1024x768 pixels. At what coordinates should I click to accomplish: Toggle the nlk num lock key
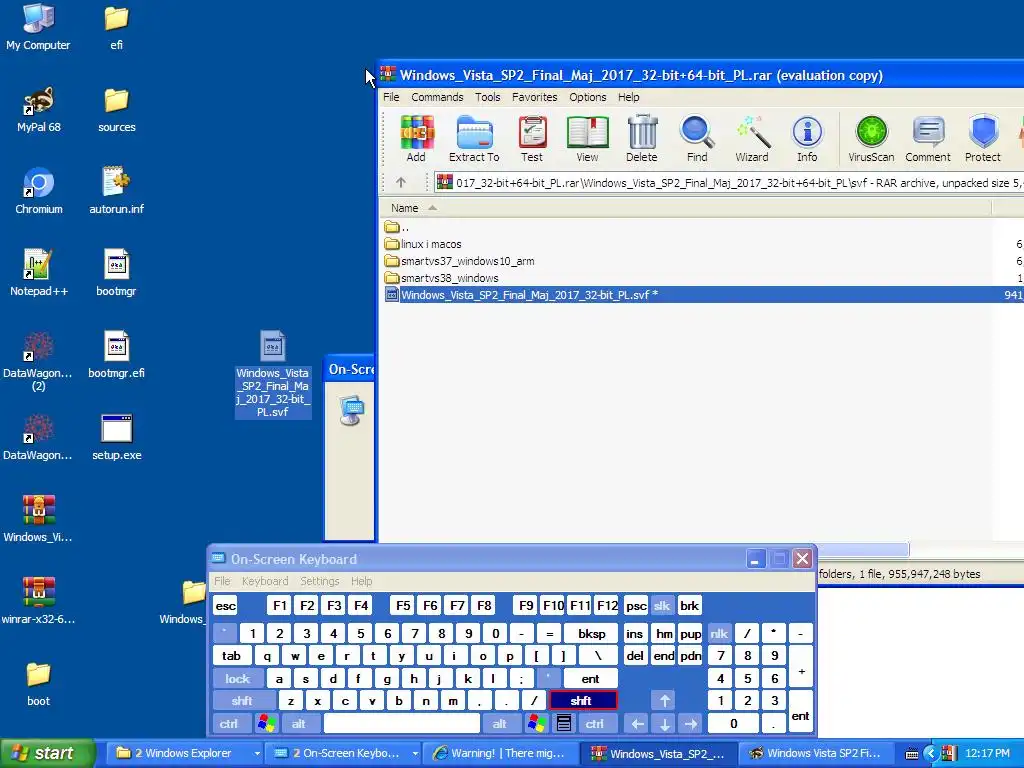click(x=719, y=633)
